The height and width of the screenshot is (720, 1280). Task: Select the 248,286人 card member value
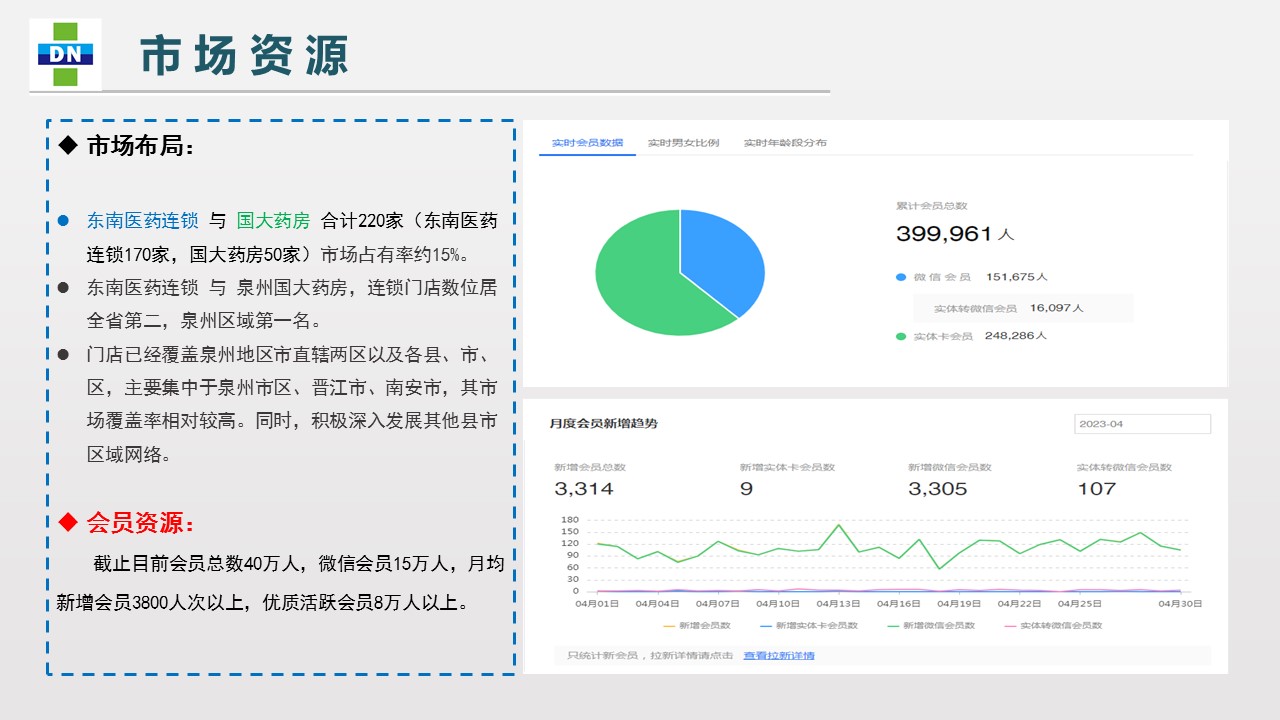[x=1015, y=336]
